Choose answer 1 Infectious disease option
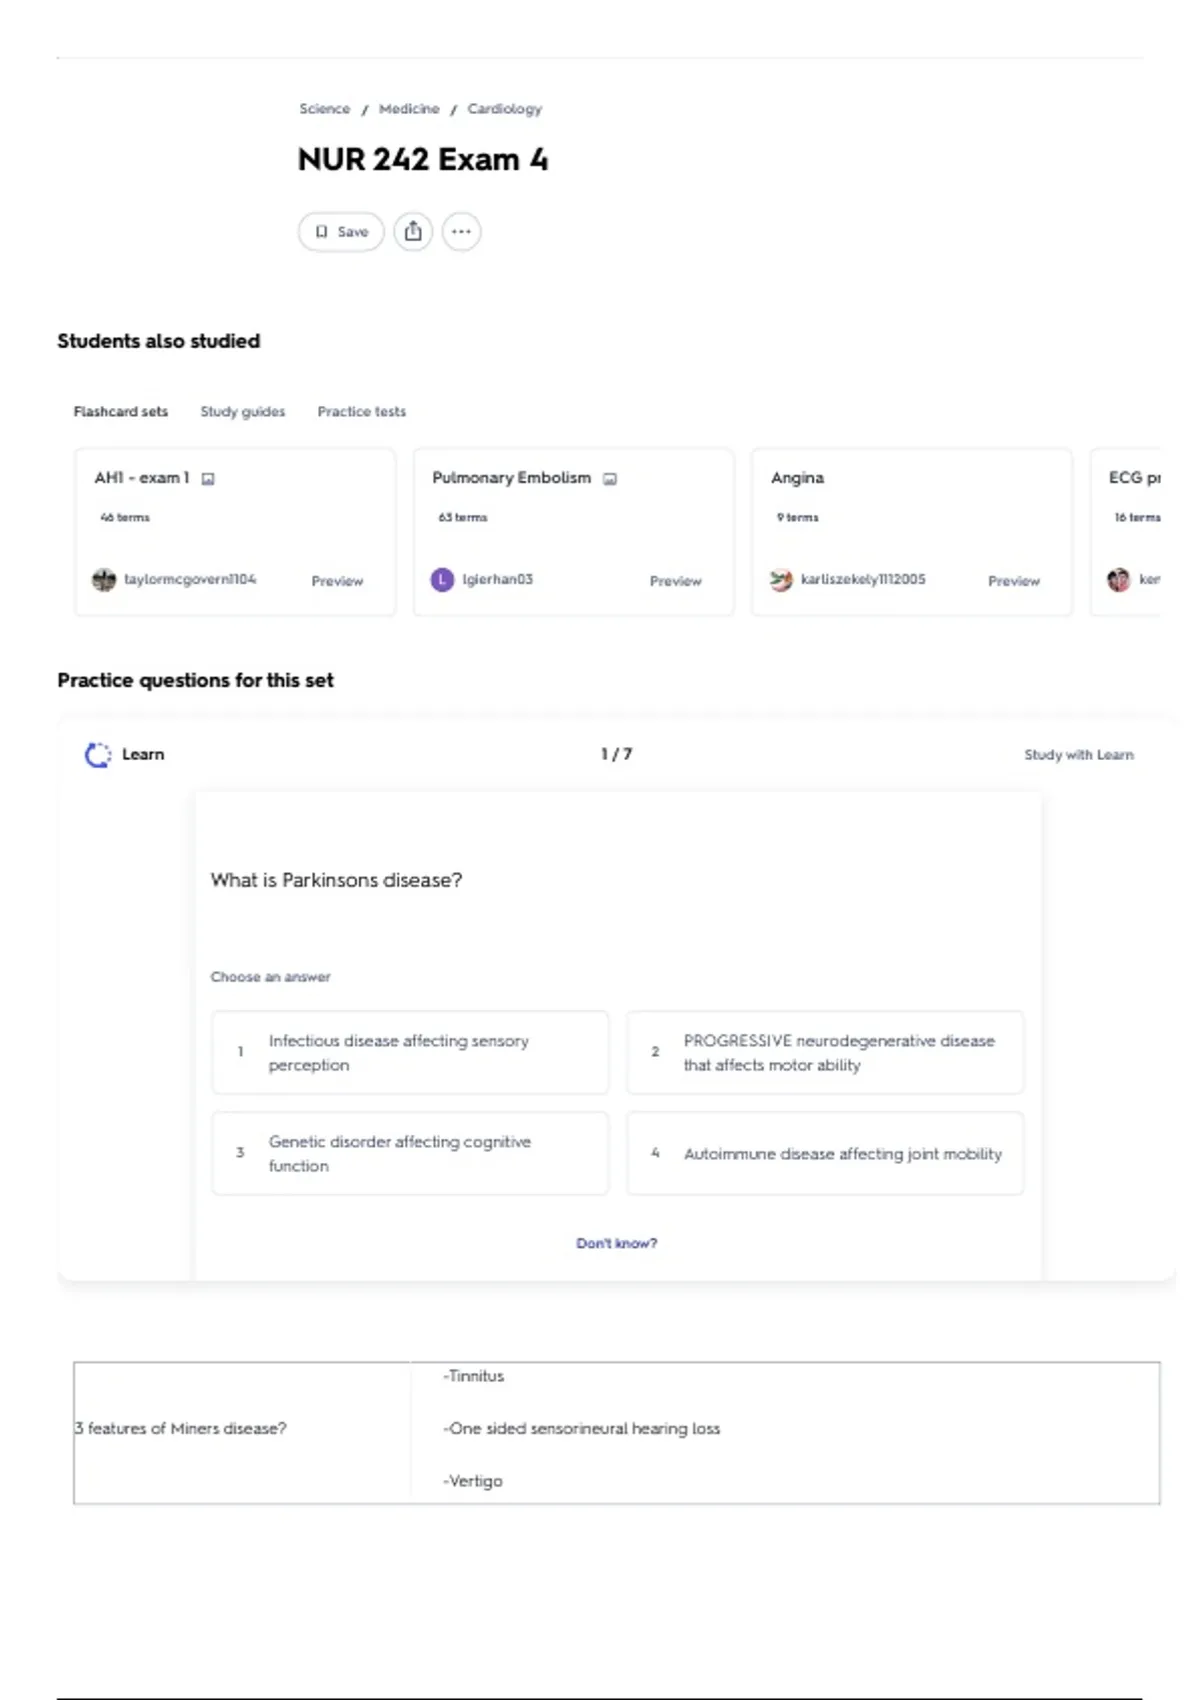1200x1700 pixels. (410, 1053)
